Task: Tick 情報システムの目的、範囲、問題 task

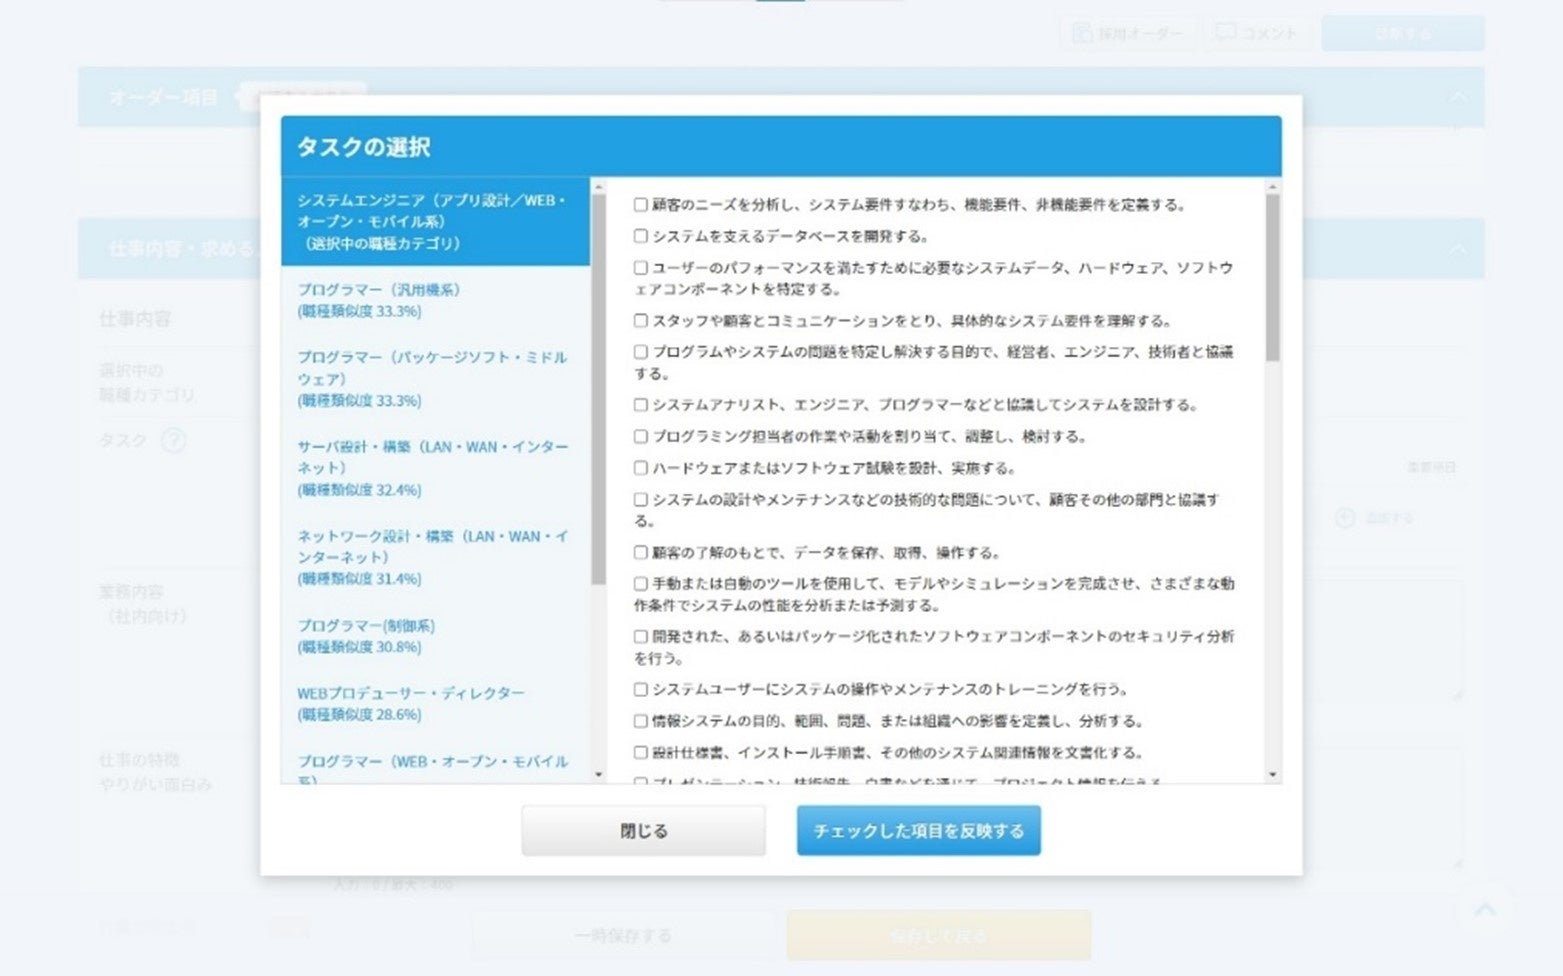Action: click(640, 721)
